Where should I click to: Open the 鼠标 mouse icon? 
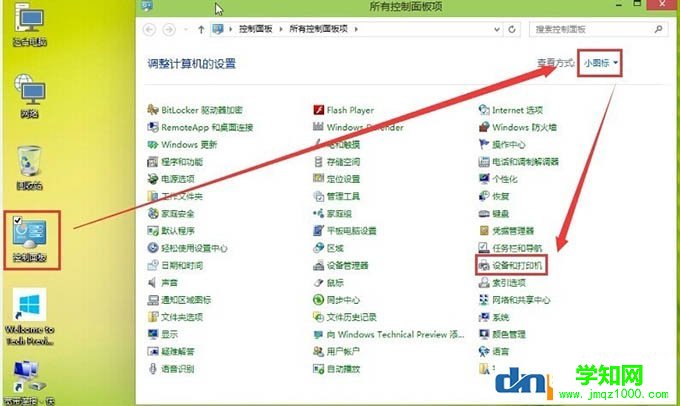pos(318,282)
